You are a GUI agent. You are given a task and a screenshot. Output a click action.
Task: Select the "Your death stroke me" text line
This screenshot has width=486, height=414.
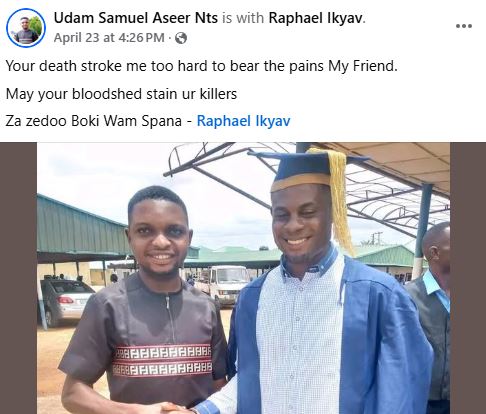[202, 66]
